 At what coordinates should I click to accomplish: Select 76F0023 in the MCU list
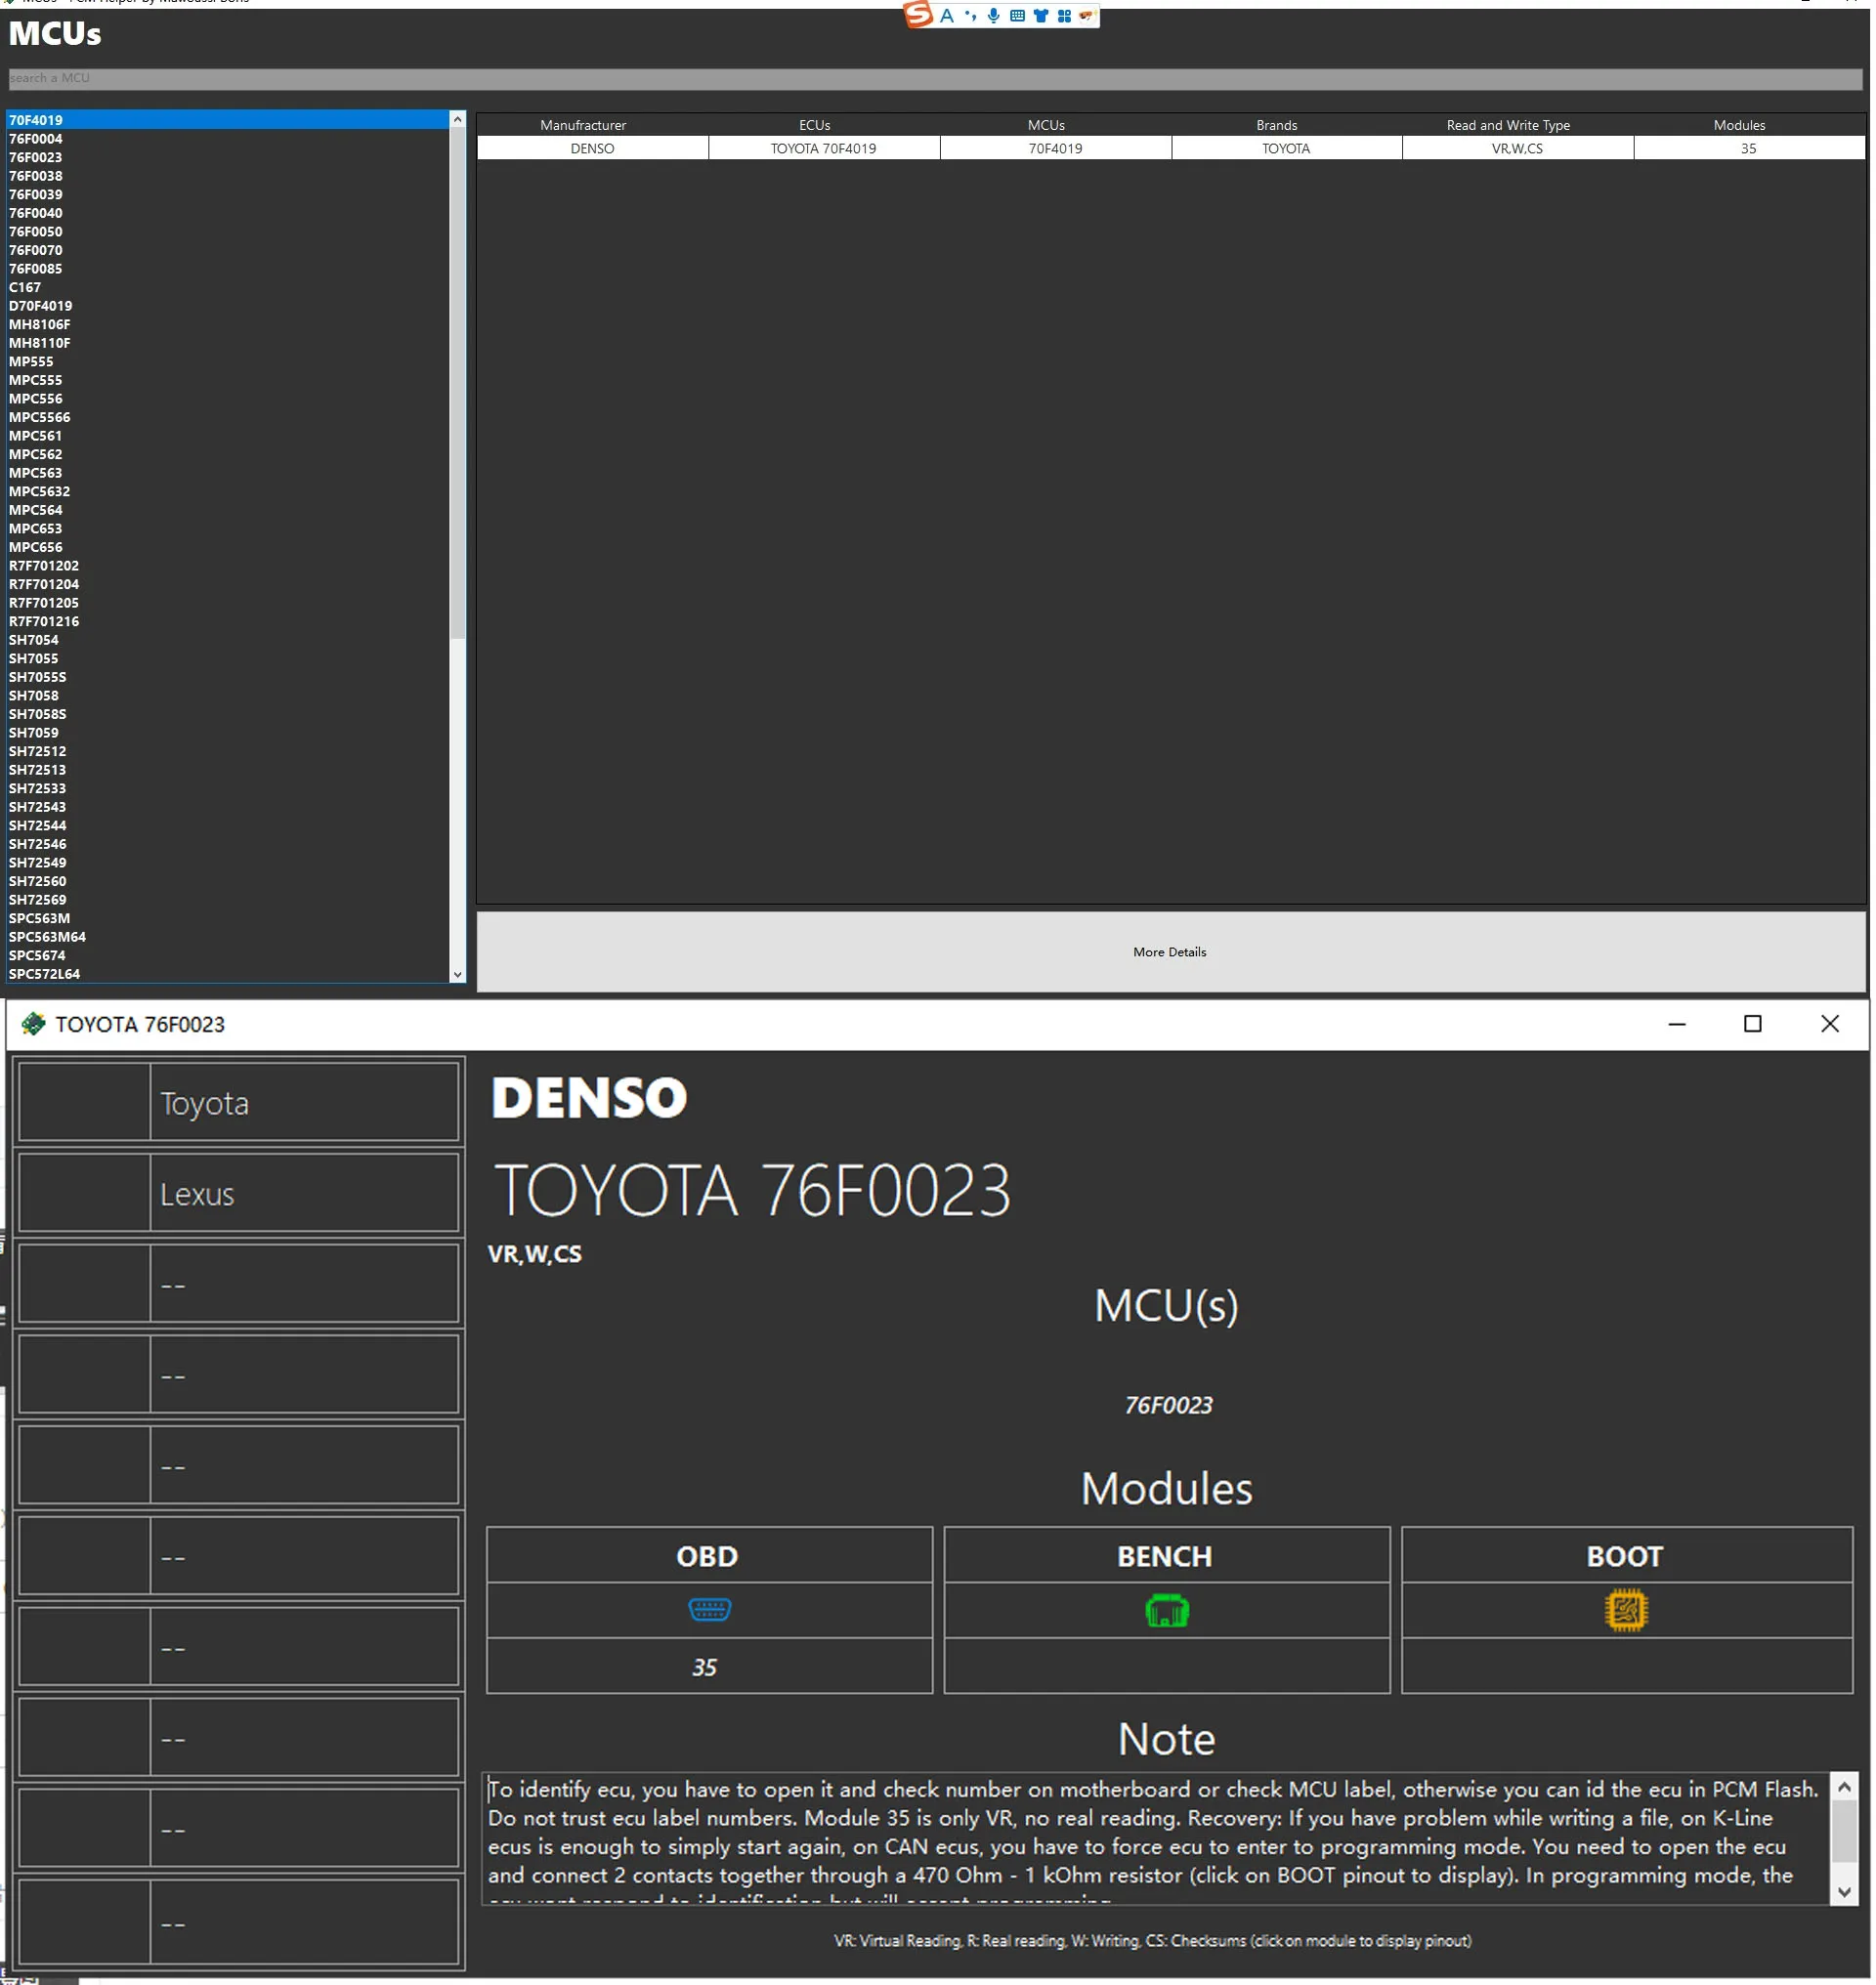pyautogui.click(x=36, y=157)
